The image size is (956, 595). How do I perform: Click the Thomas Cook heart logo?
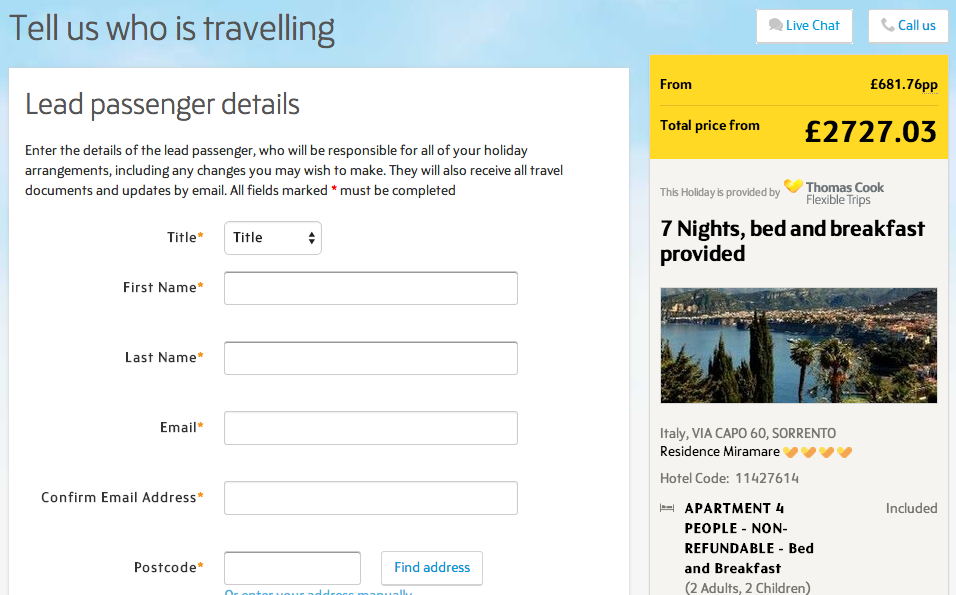[793, 186]
